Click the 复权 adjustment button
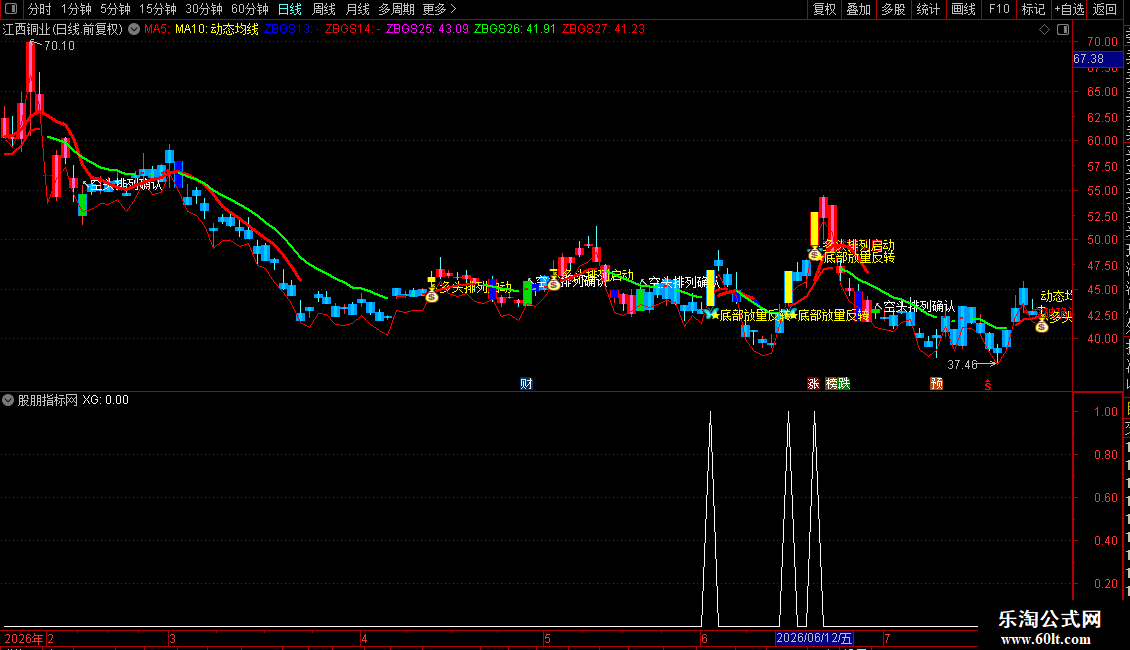This screenshot has height=650, width=1130. coord(824,9)
